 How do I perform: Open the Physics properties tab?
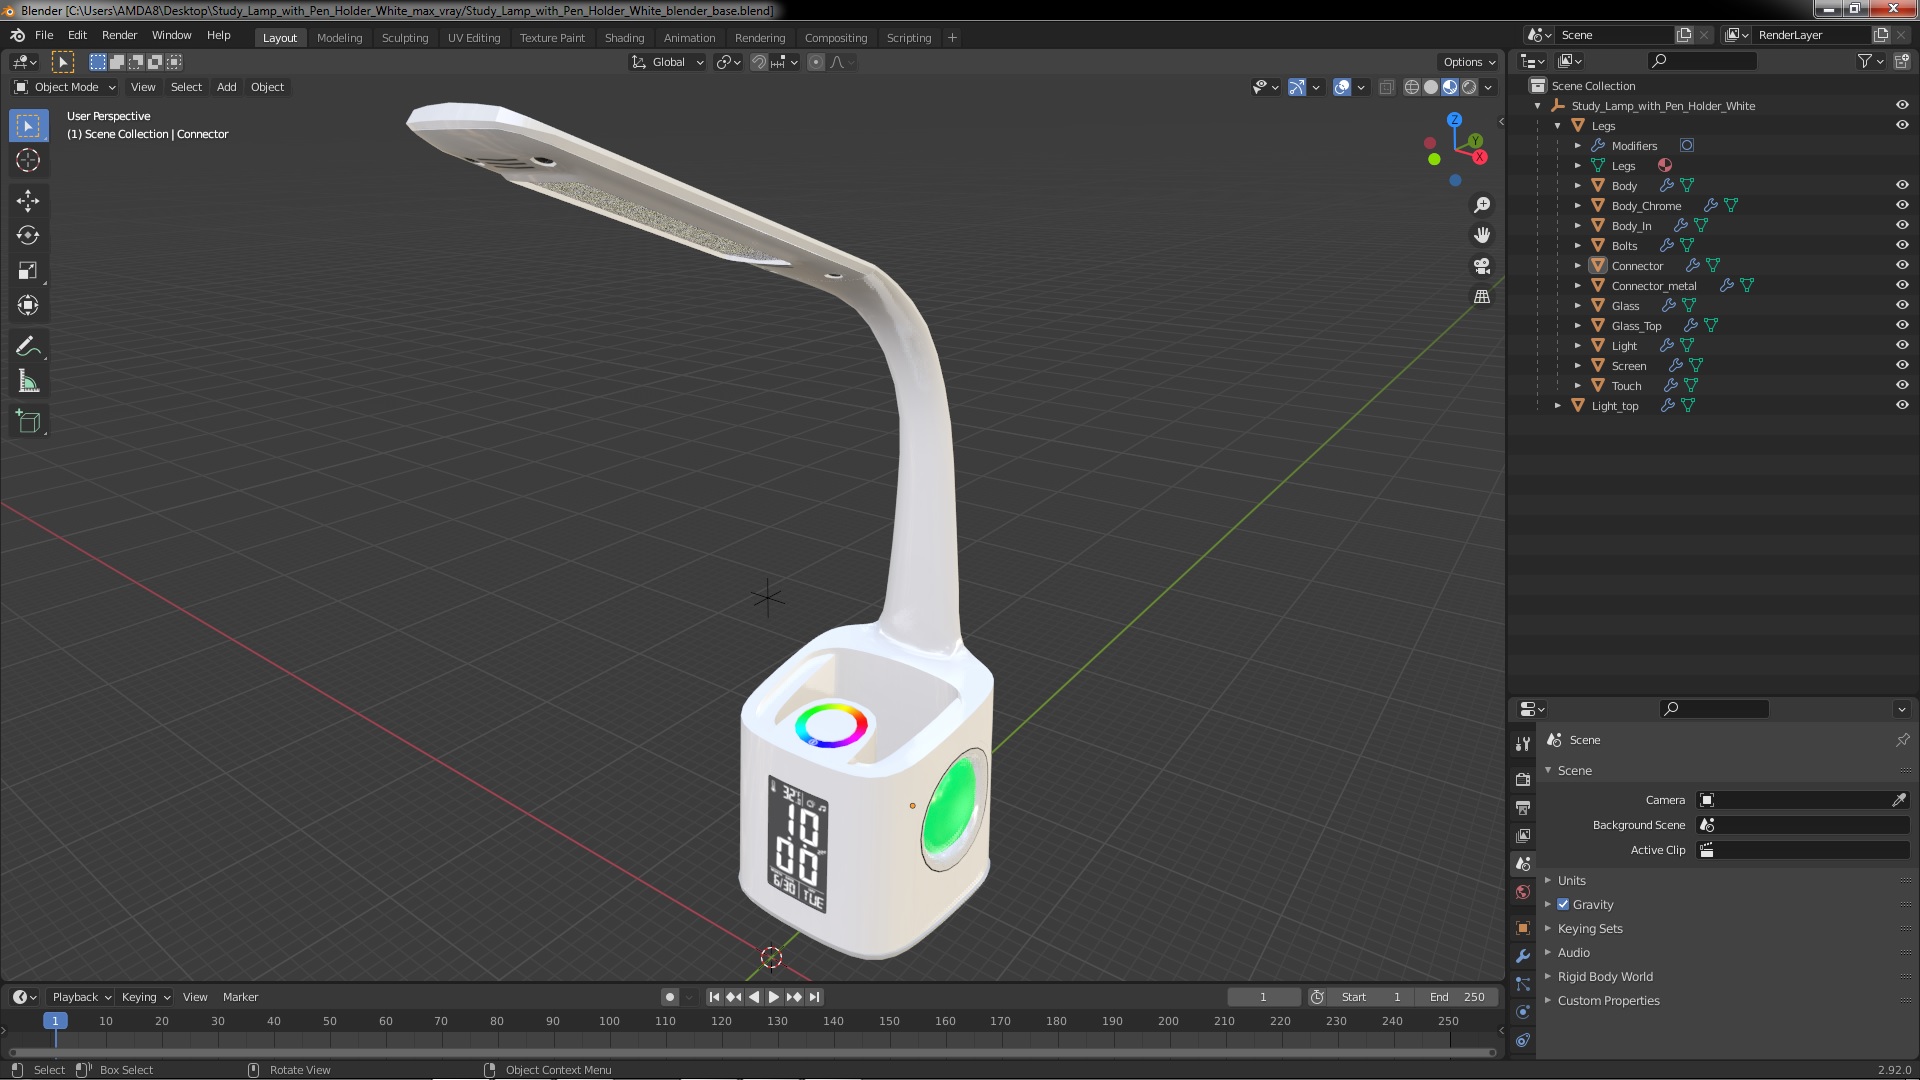click(x=1523, y=1012)
